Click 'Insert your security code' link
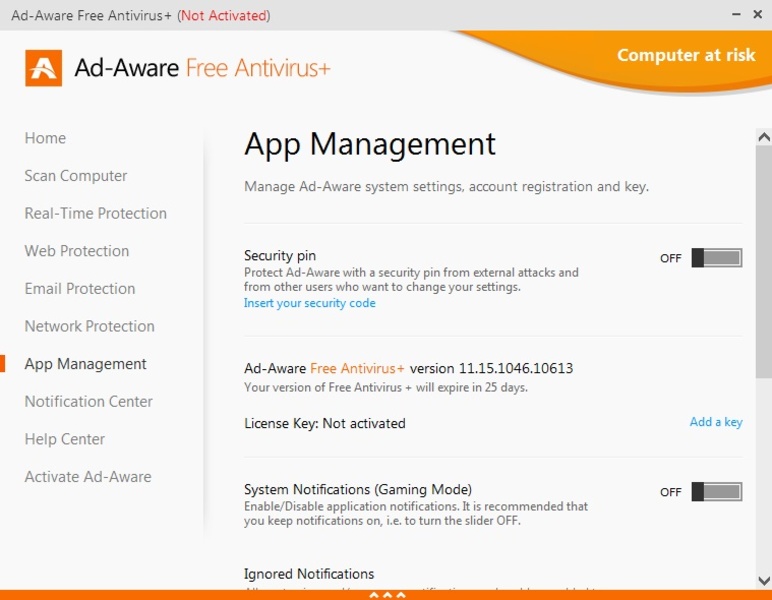 click(310, 303)
